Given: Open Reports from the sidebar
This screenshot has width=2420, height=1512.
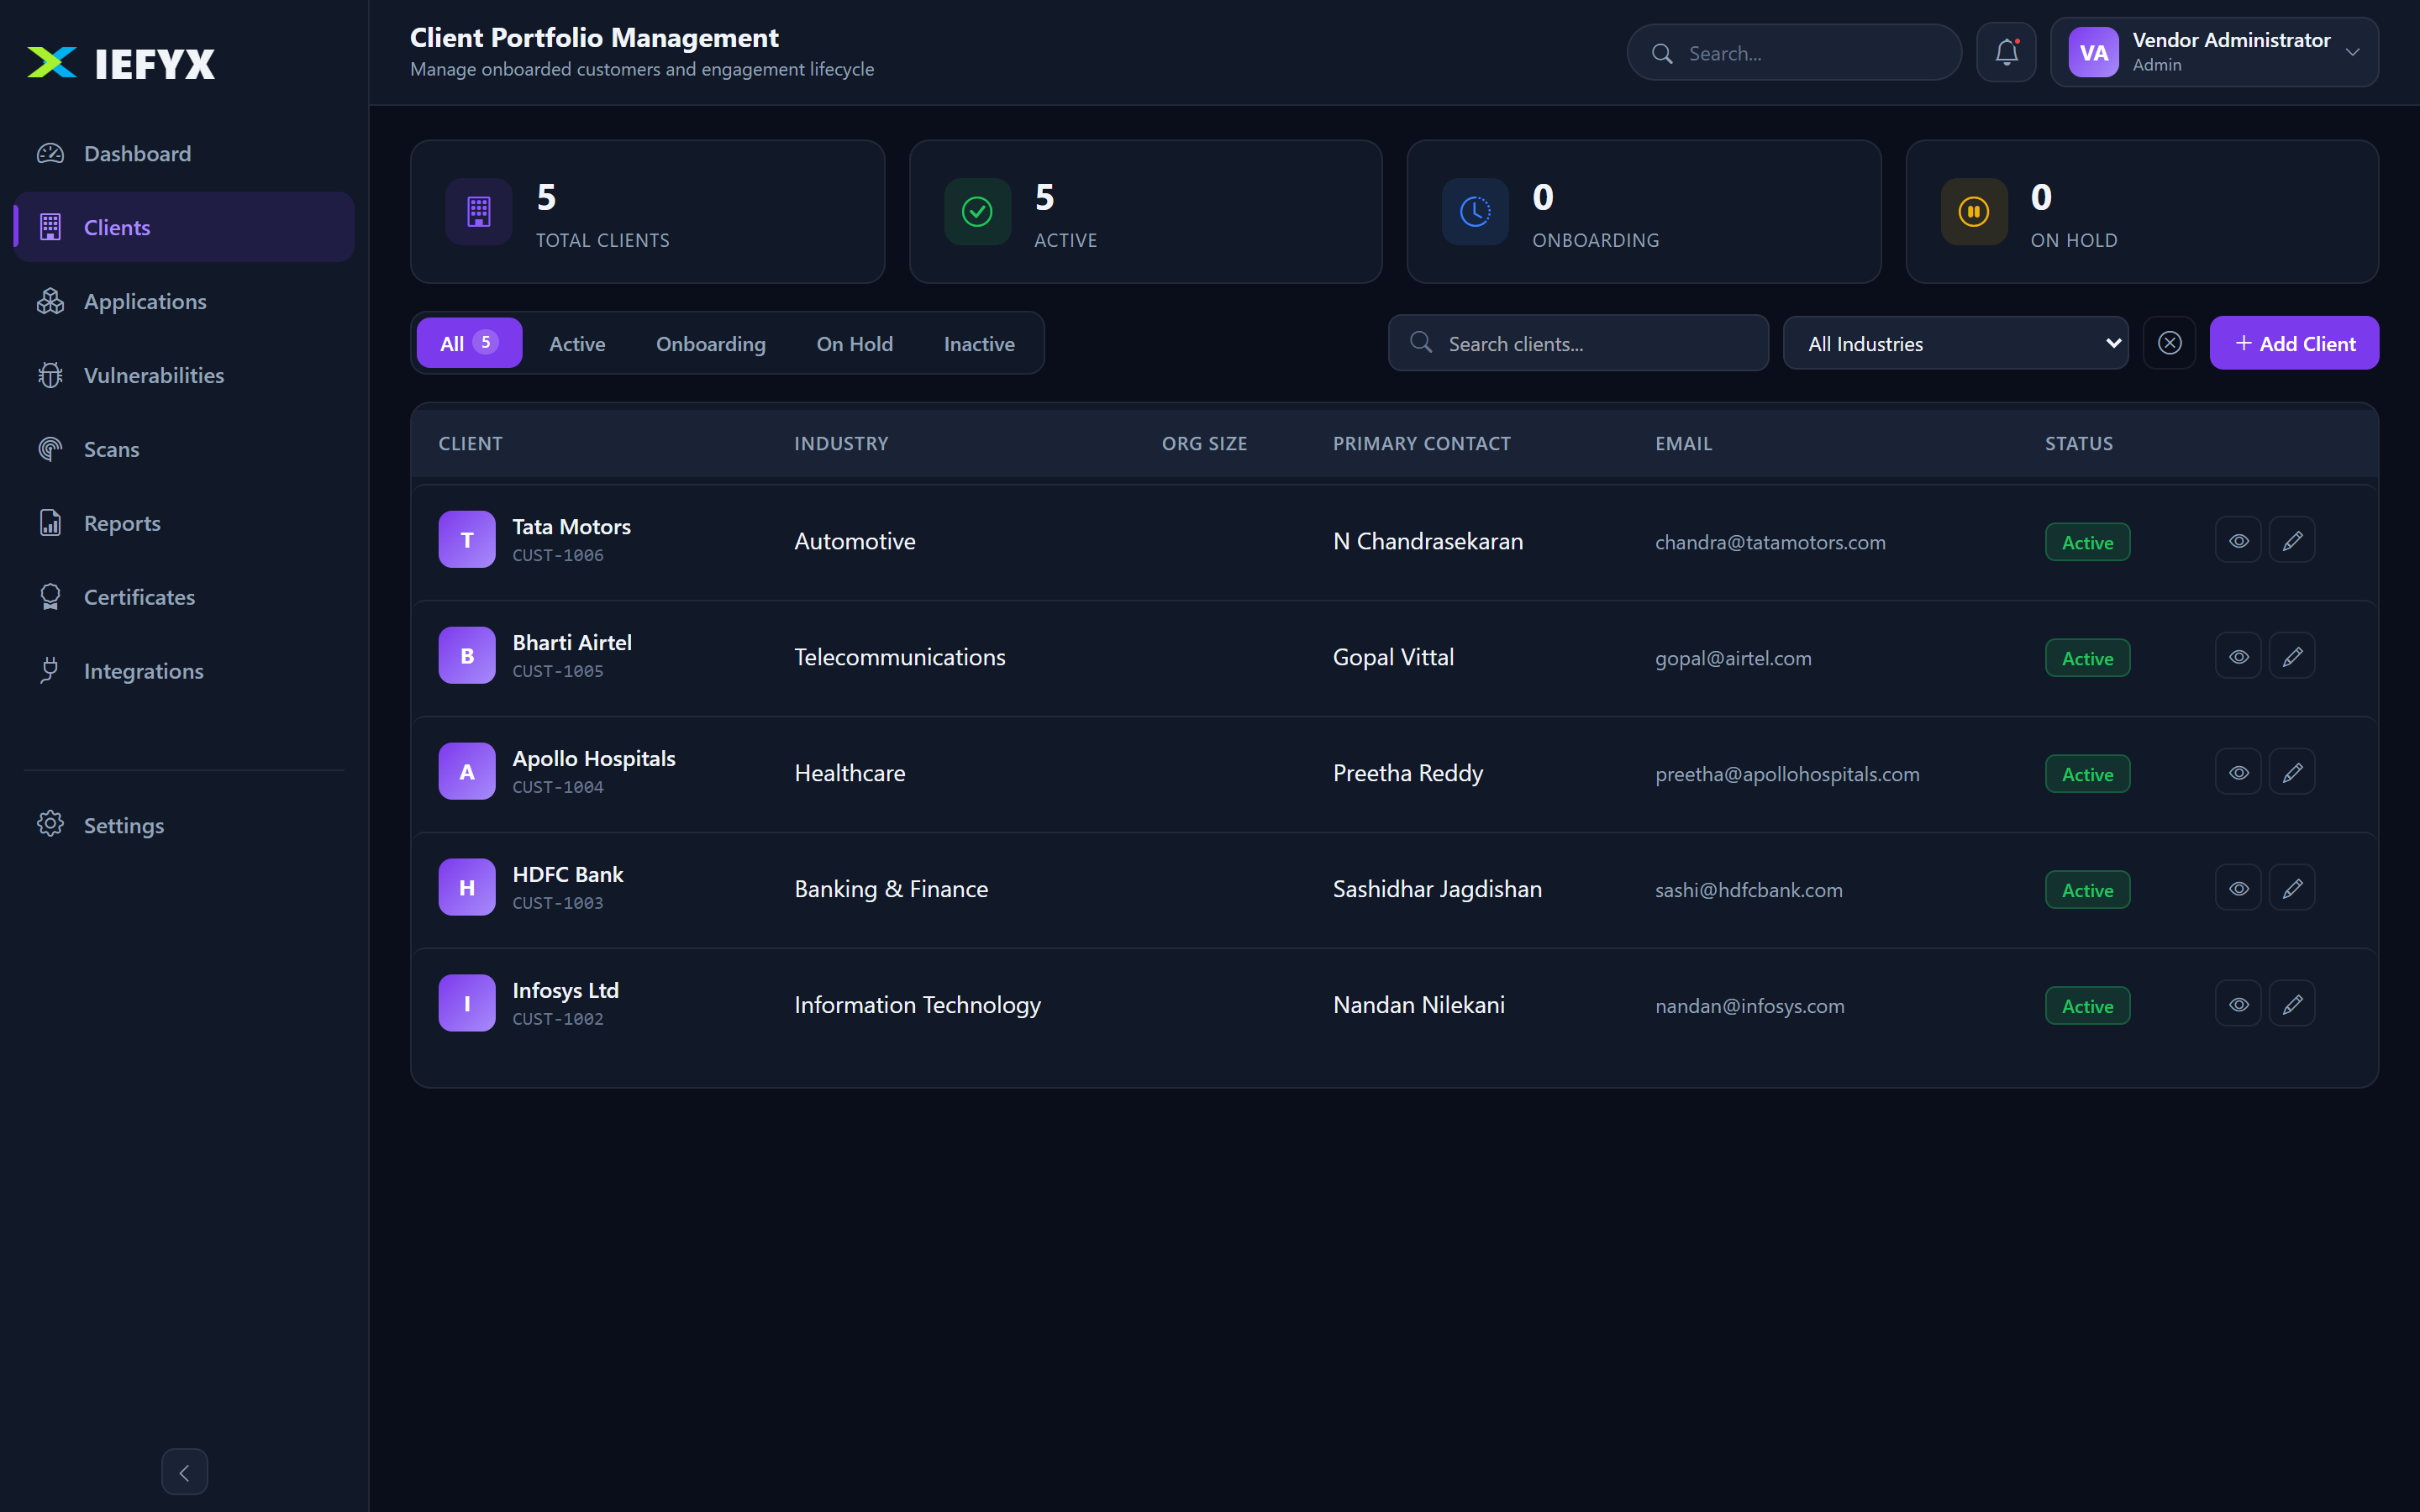Looking at the screenshot, I should coord(184,523).
